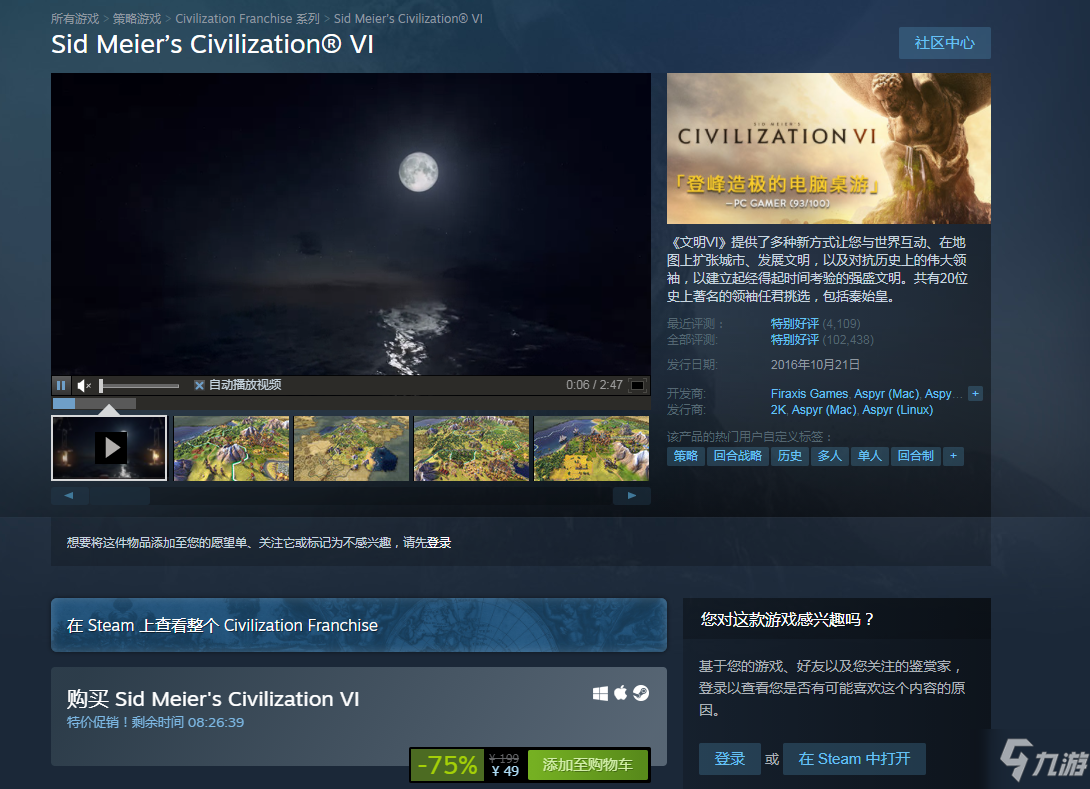Viewport: 1090px width, 789px height.
Task: Click the SteamOS platform icon
Action: tap(641, 693)
